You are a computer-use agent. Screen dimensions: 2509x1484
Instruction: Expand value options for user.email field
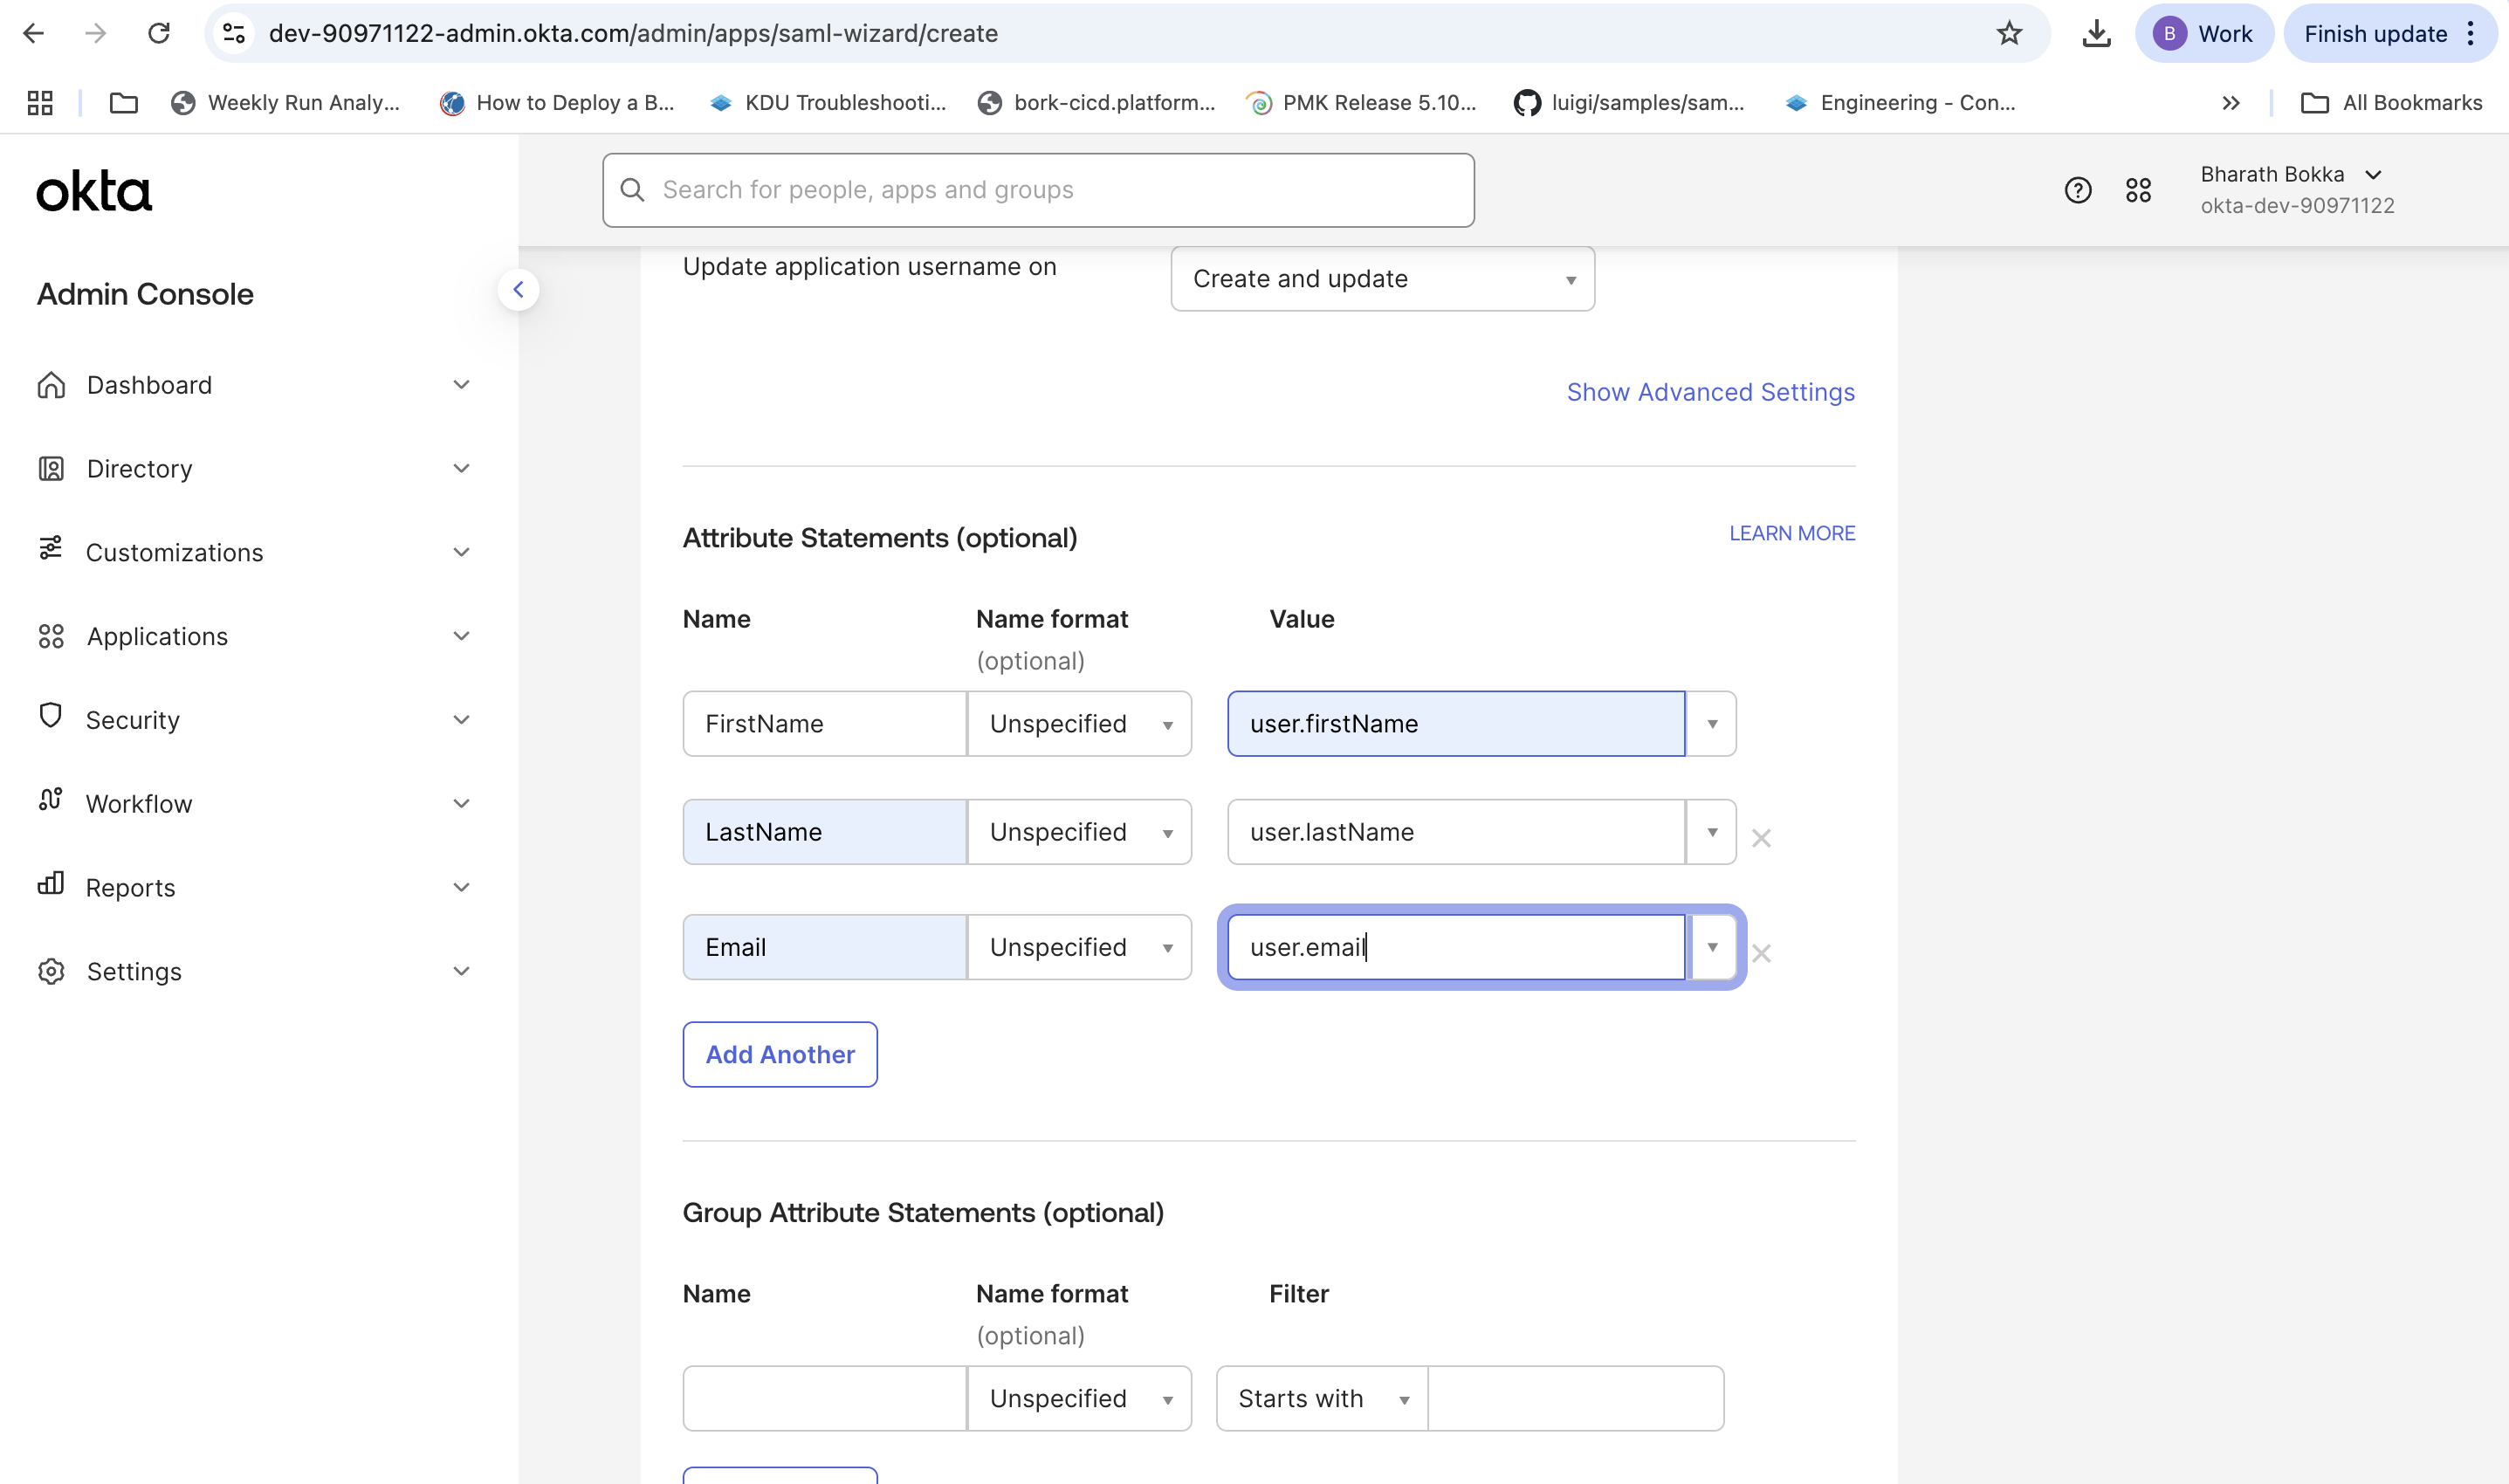pyautogui.click(x=1712, y=947)
